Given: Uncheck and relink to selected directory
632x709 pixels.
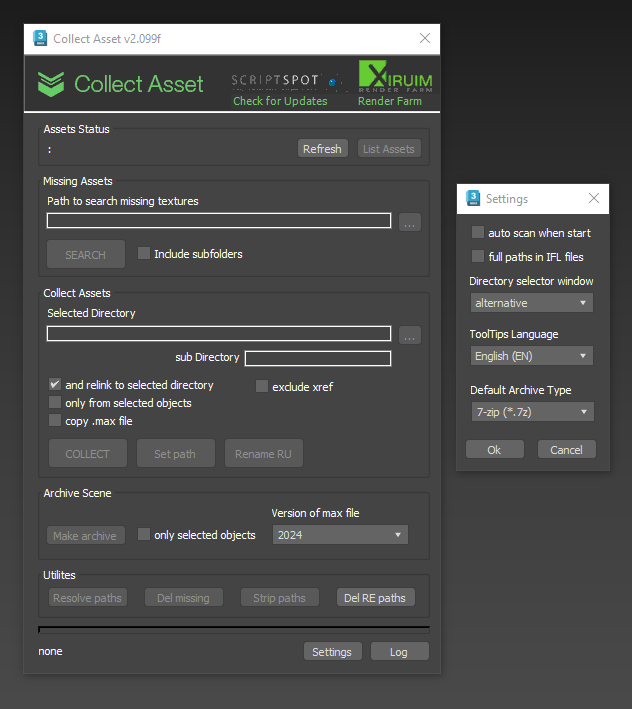Looking at the screenshot, I should 55,384.
